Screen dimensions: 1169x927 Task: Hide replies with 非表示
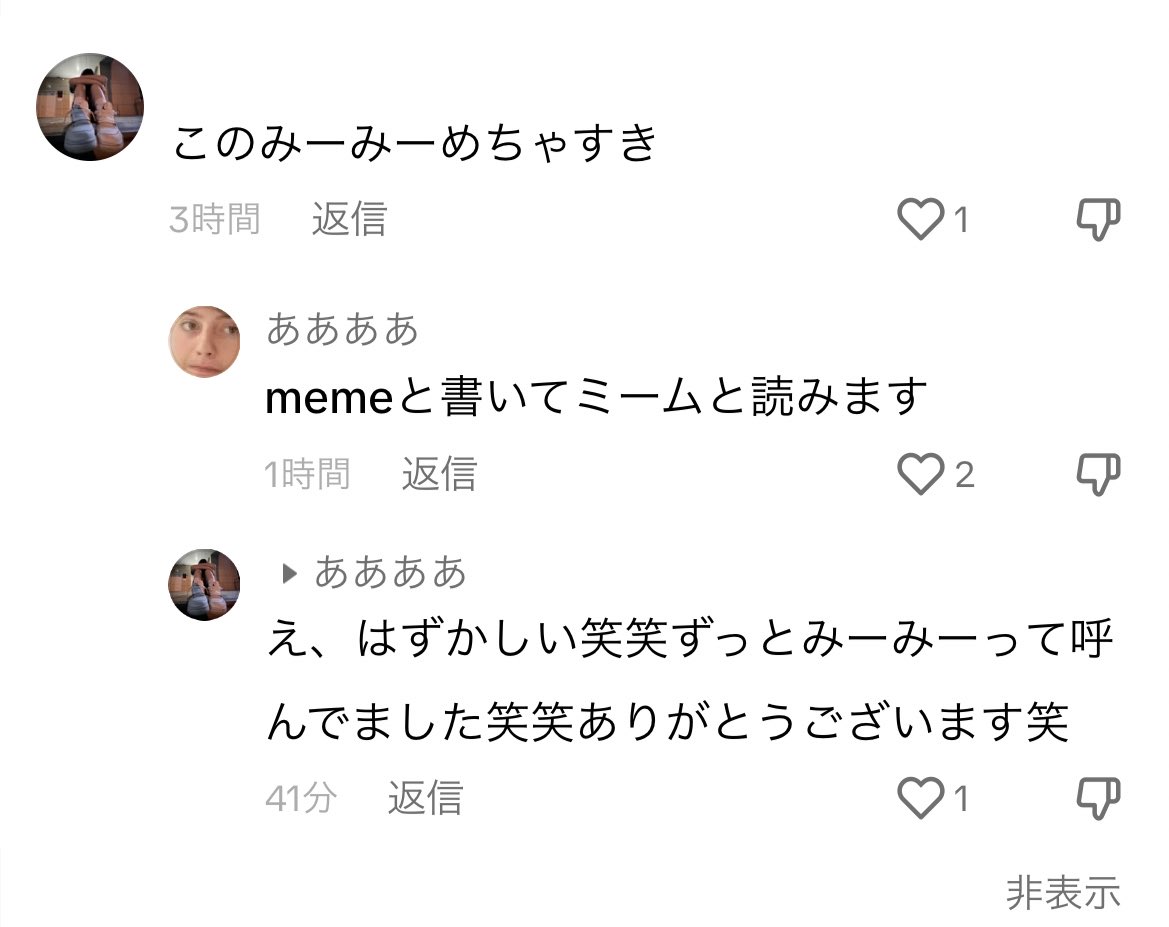[x=1062, y=893]
